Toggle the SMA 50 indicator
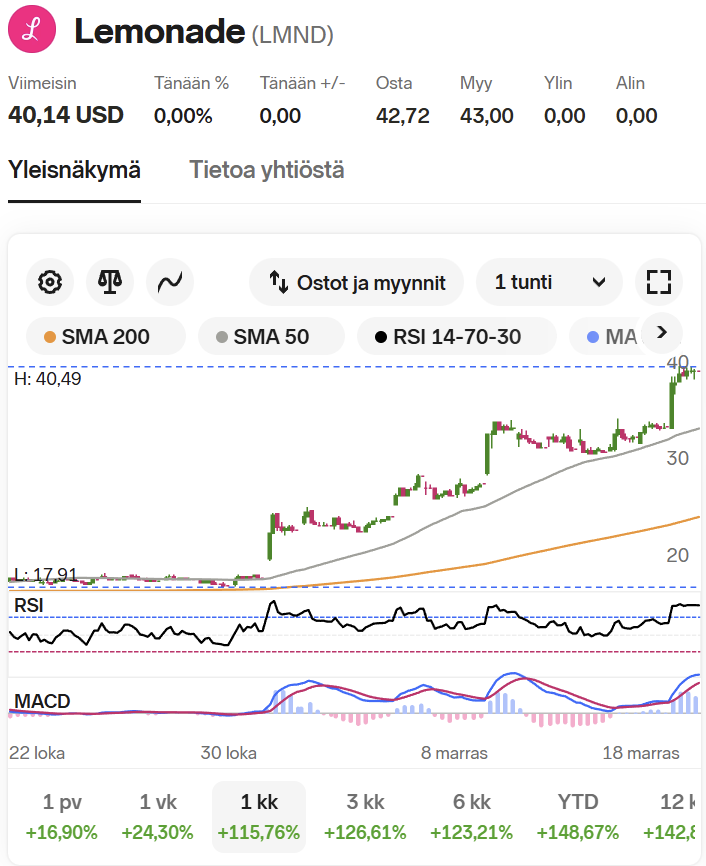Image resolution: width=706 pixels, height=866 pixels. [270, 337]
